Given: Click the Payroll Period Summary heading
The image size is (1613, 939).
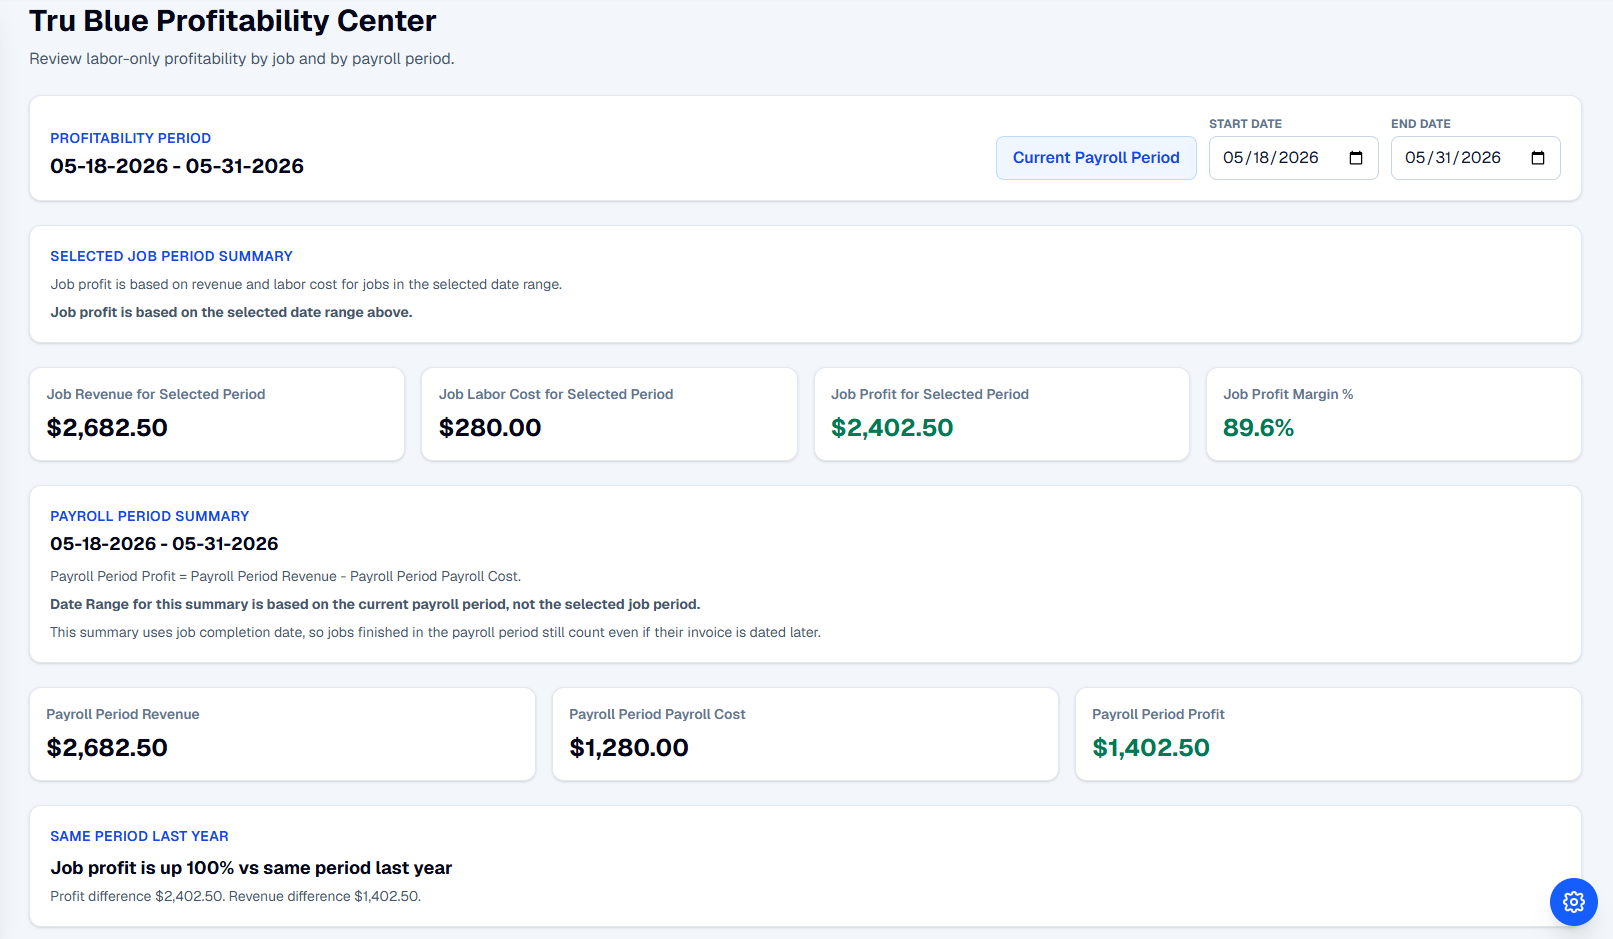Looking at the screenshot, I should (x=150, y=516).
